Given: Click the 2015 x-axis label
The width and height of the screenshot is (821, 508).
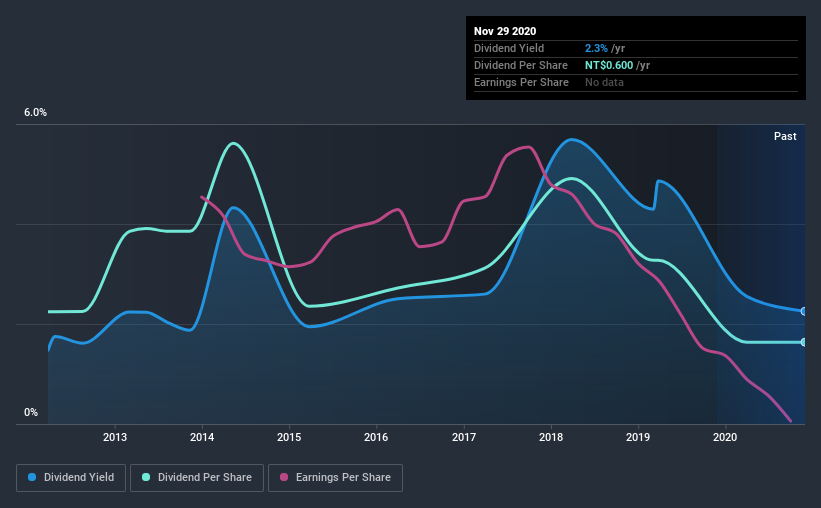Looking at the screenshot, I should click(x=289, y=437).
